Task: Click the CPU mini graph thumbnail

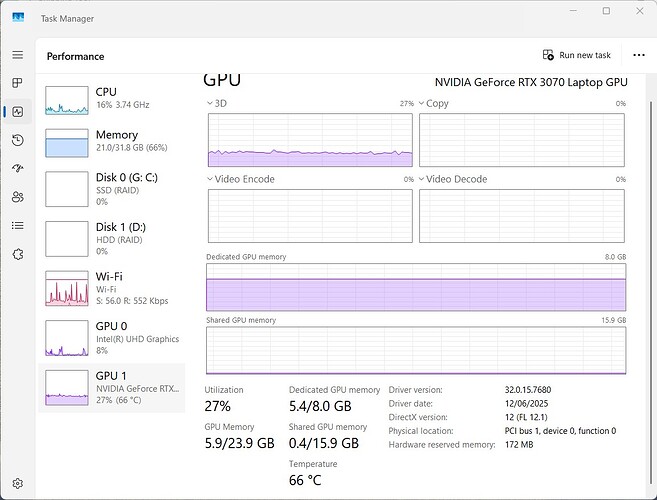Action: coord(67,100)
